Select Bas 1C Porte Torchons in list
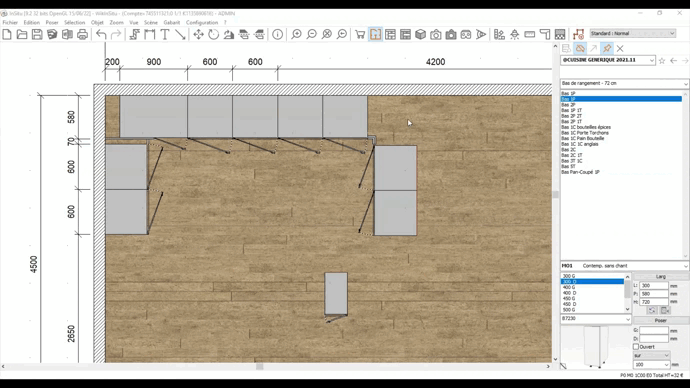This screenshot has width=690, height=388. click(x=585, y=133)
